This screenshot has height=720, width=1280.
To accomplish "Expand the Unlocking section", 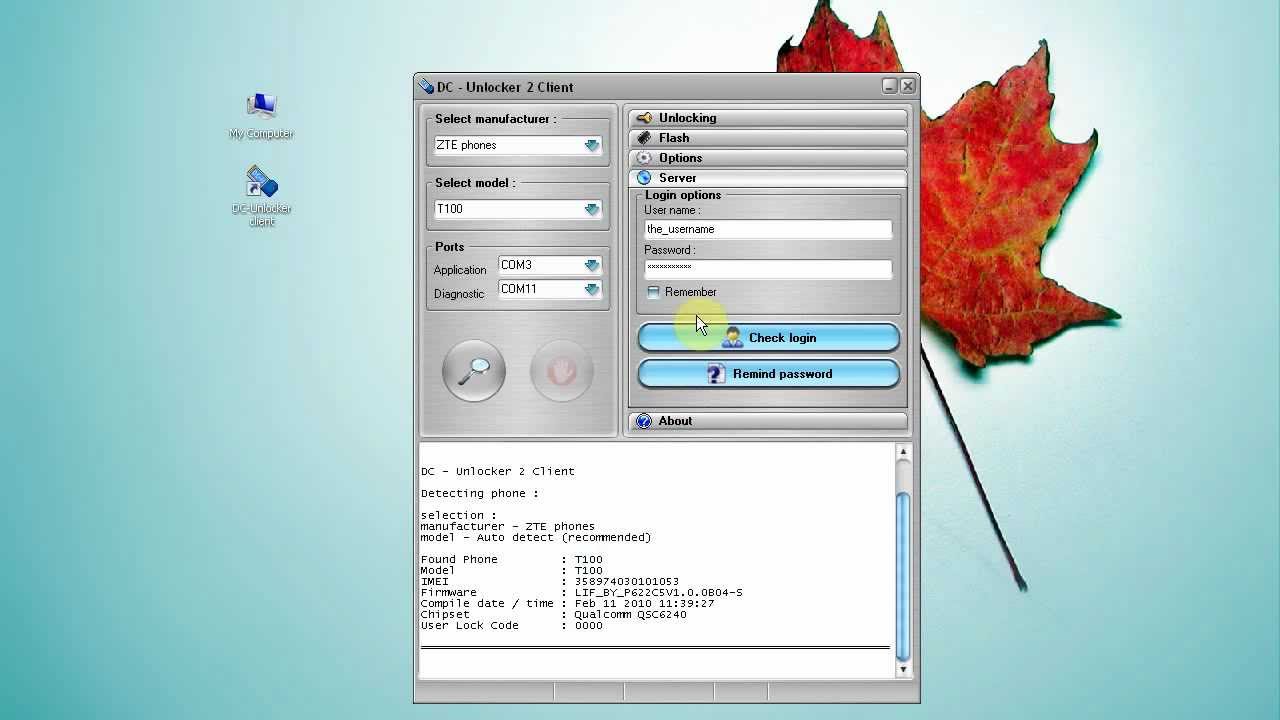I will pos(768,118).
